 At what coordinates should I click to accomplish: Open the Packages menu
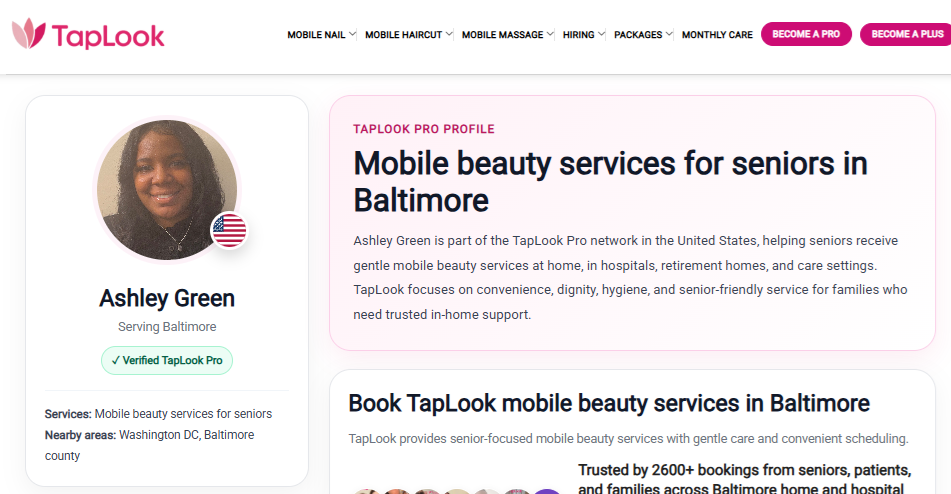tap(638, 35)
